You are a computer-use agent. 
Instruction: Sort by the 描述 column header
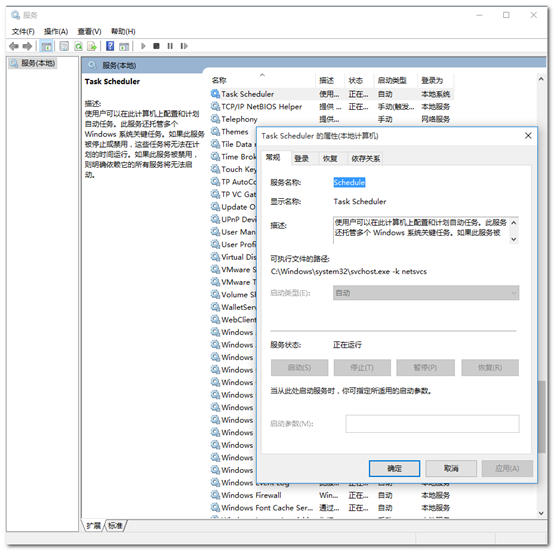tap(330, 81)
